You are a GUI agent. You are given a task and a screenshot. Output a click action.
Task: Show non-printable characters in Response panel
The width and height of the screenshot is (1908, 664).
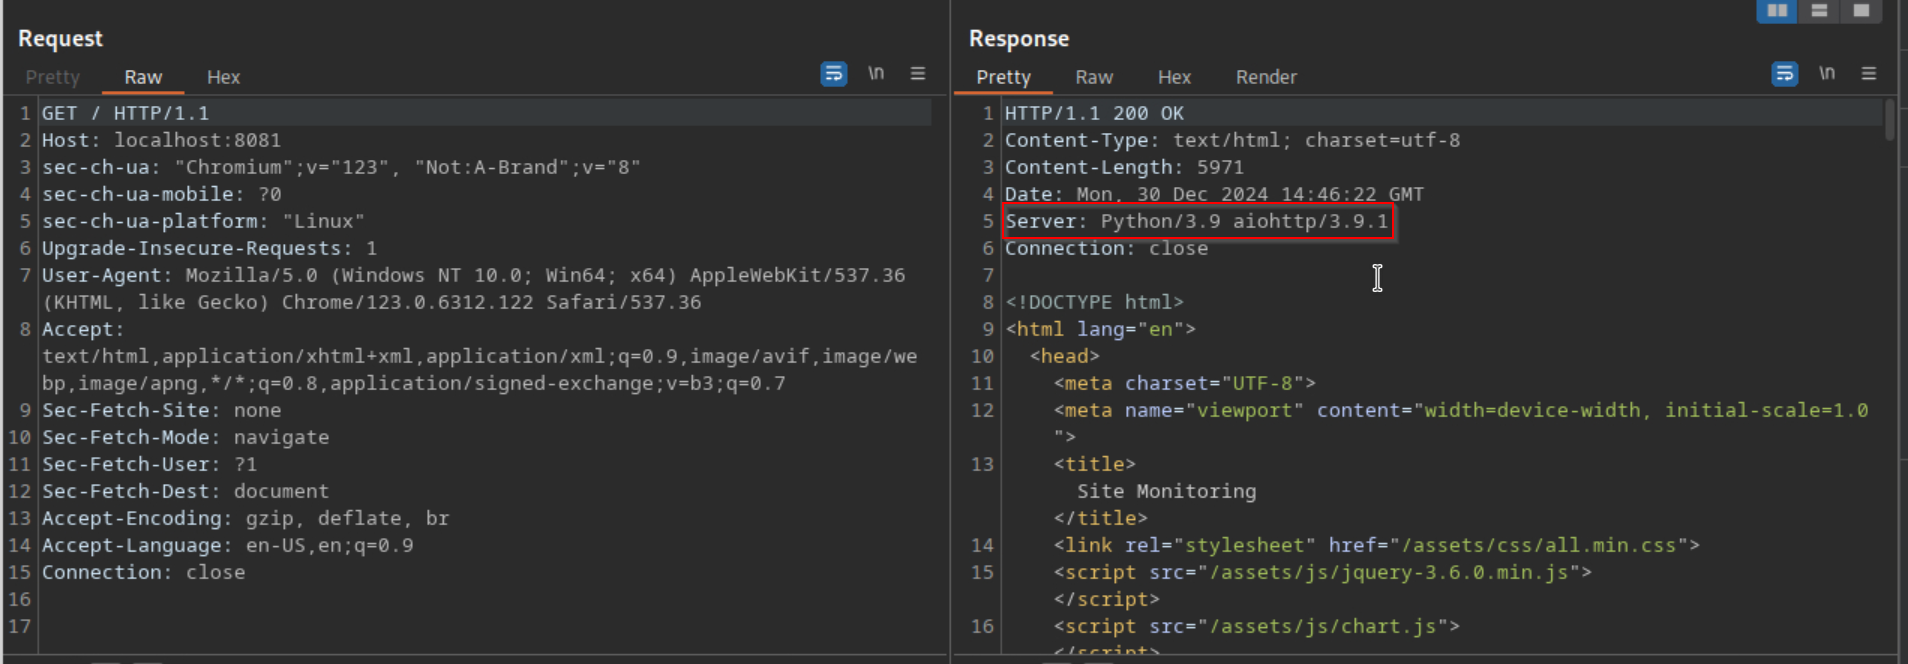pos(1827,74)
